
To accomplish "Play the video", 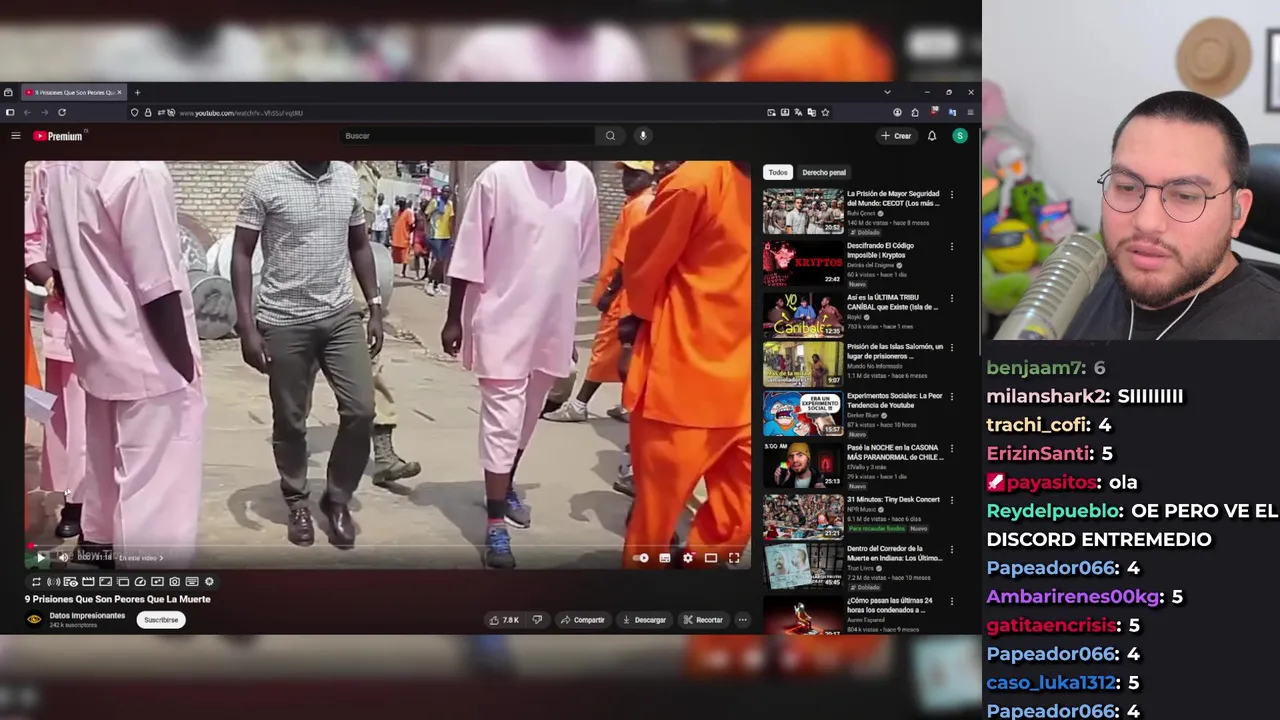I will click(x=40, y=558).
